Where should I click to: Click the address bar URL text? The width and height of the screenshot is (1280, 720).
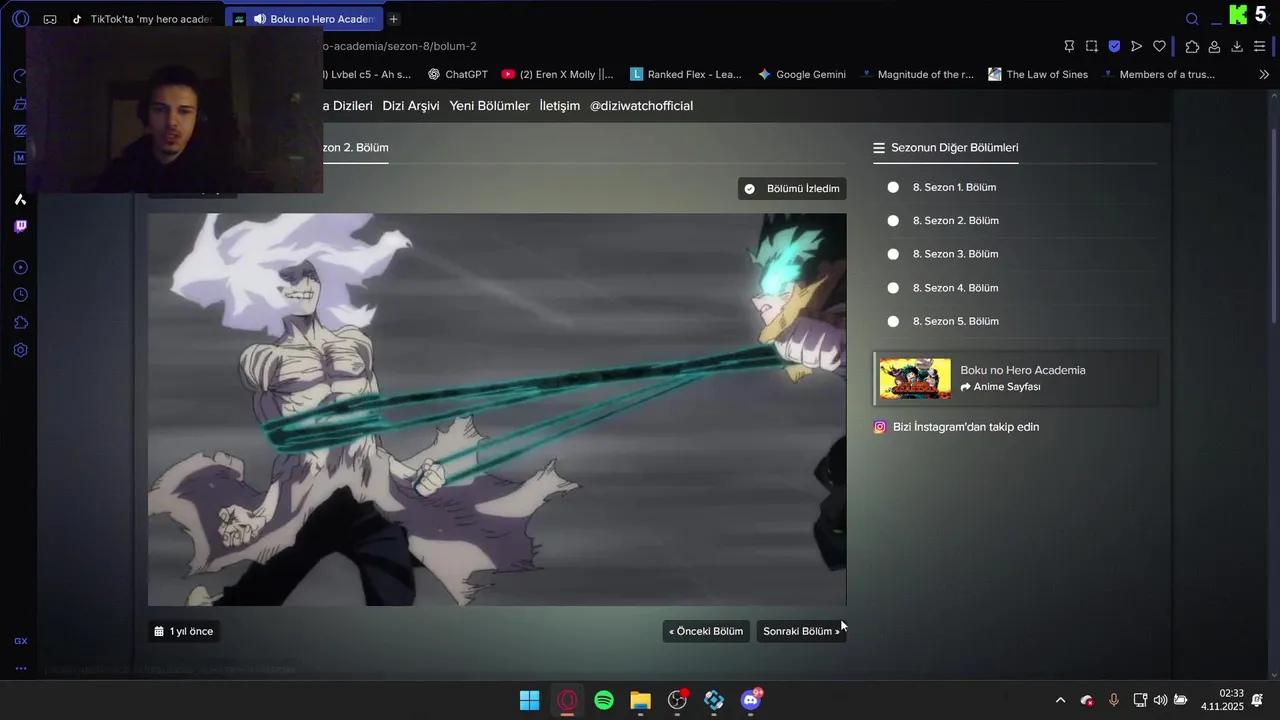[400, 46]
